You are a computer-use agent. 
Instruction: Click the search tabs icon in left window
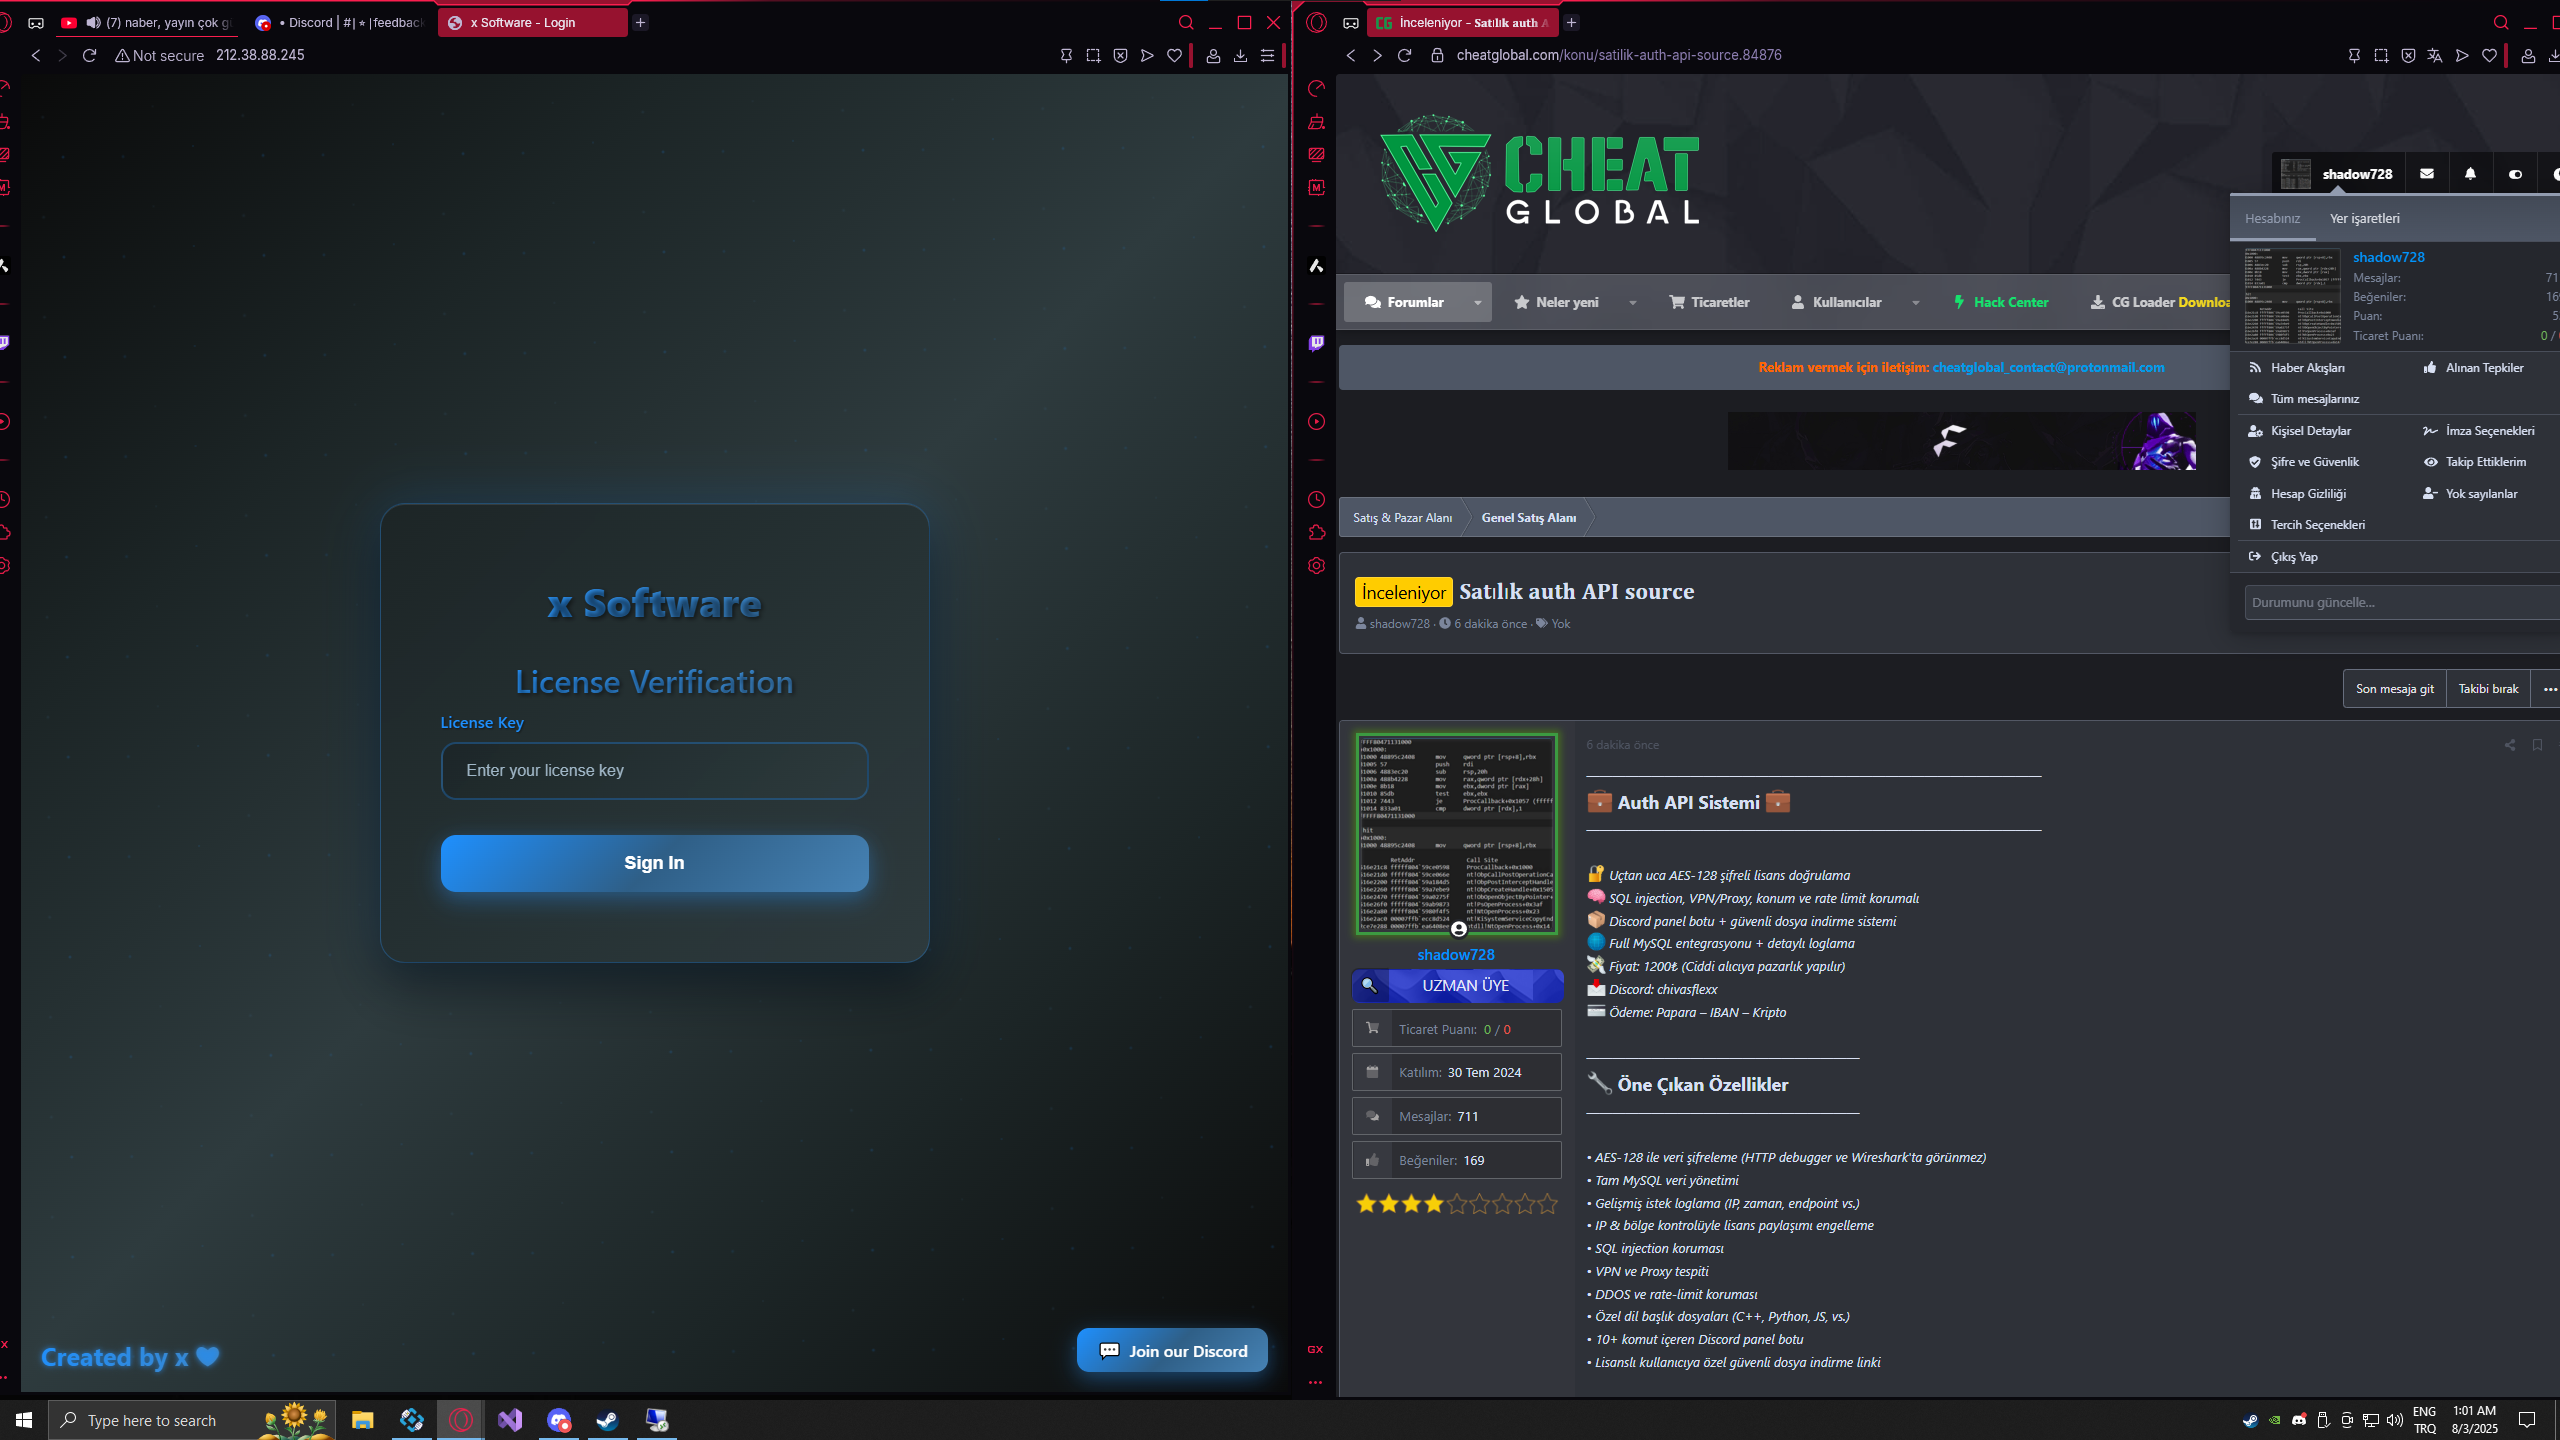tap(1186, 22)
